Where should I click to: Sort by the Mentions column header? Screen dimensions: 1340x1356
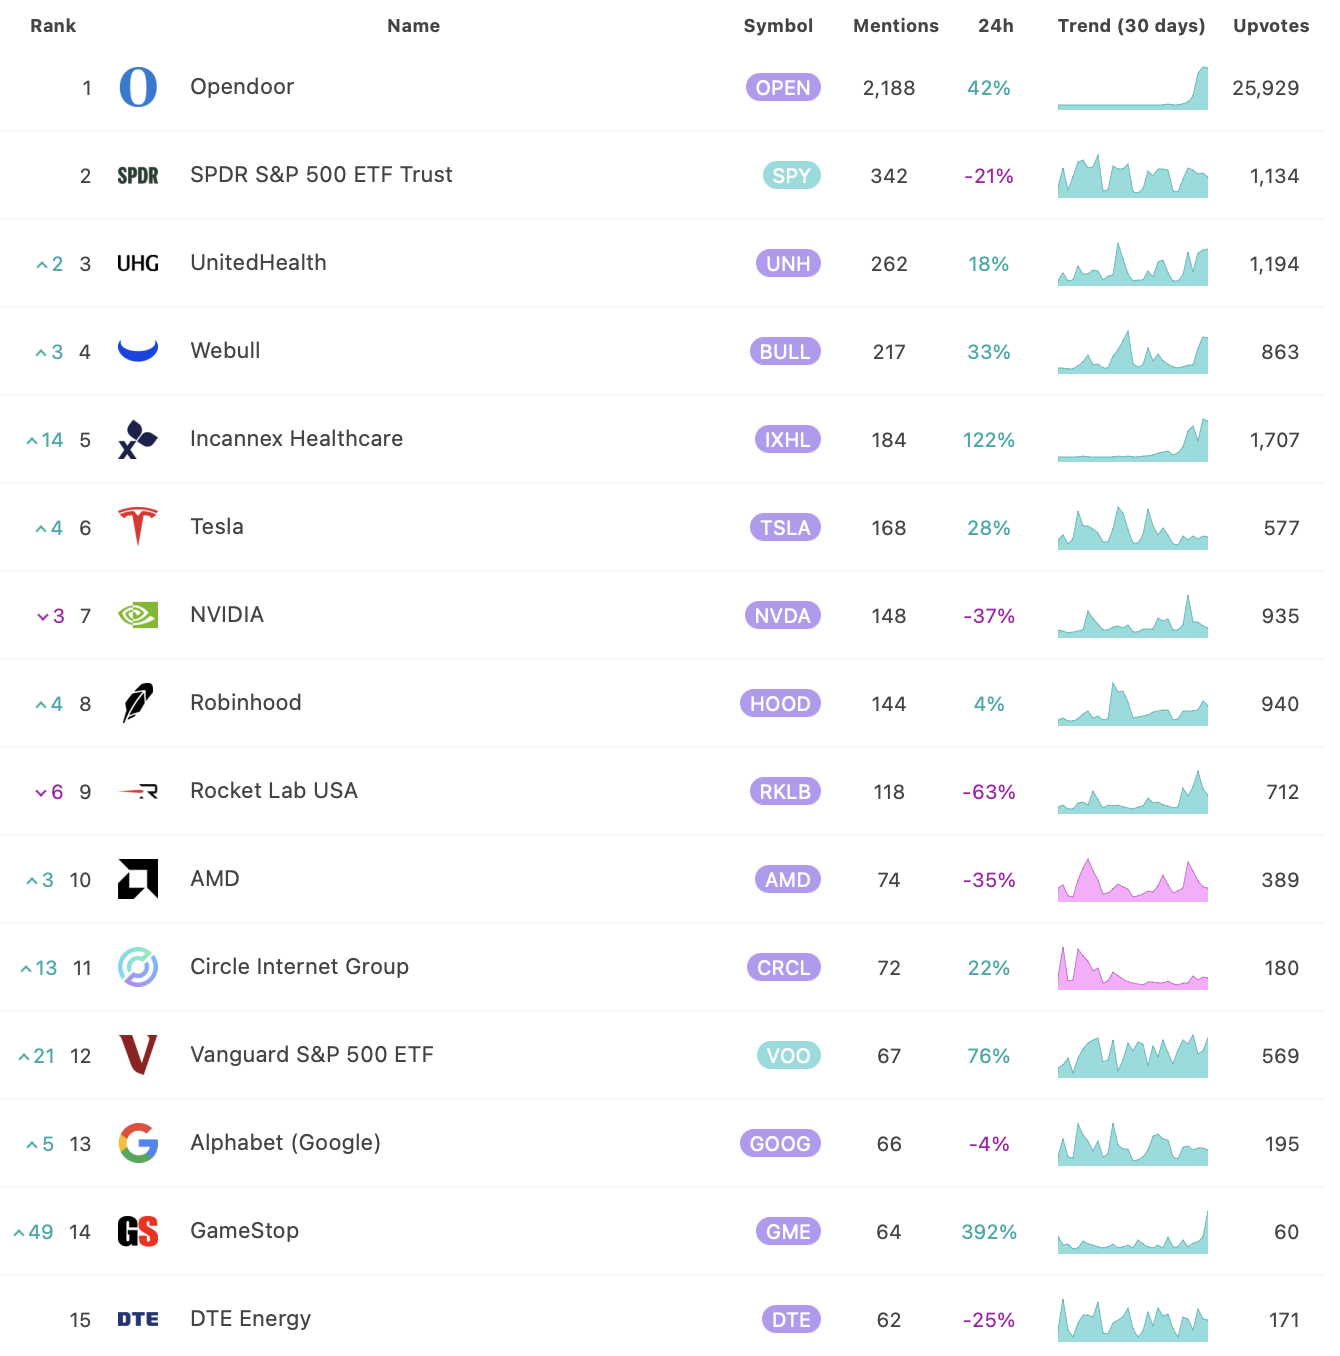(896, 26)
